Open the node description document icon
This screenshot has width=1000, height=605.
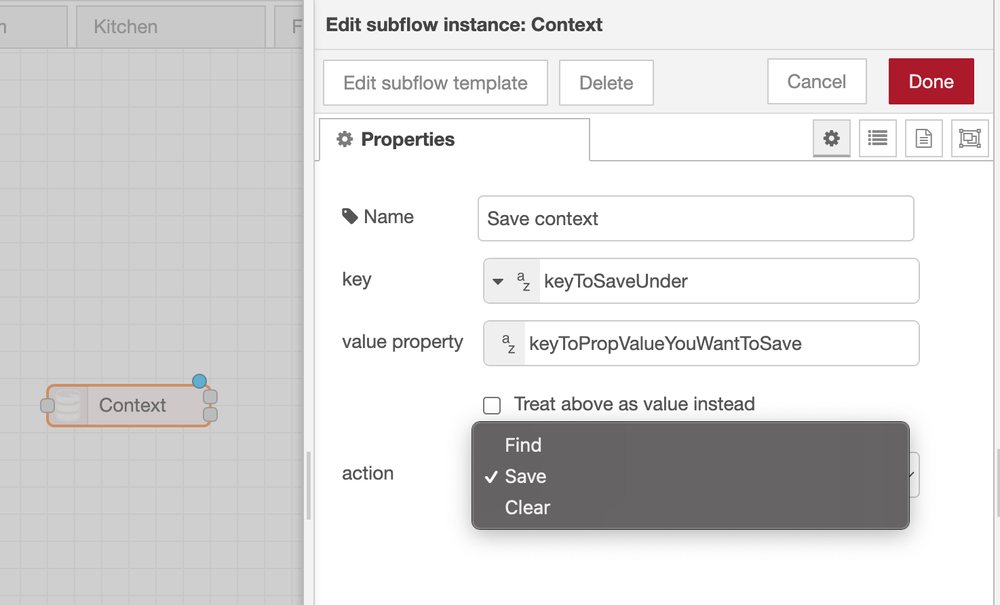pyautogui.click(x=923, y=138)
